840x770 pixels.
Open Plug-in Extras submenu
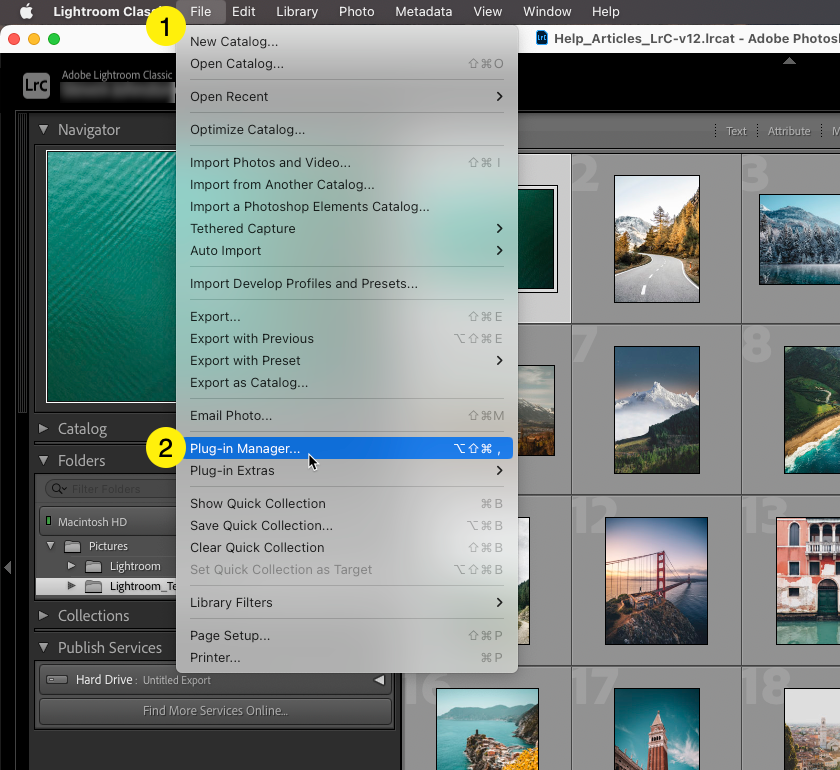tap(347, 470)
